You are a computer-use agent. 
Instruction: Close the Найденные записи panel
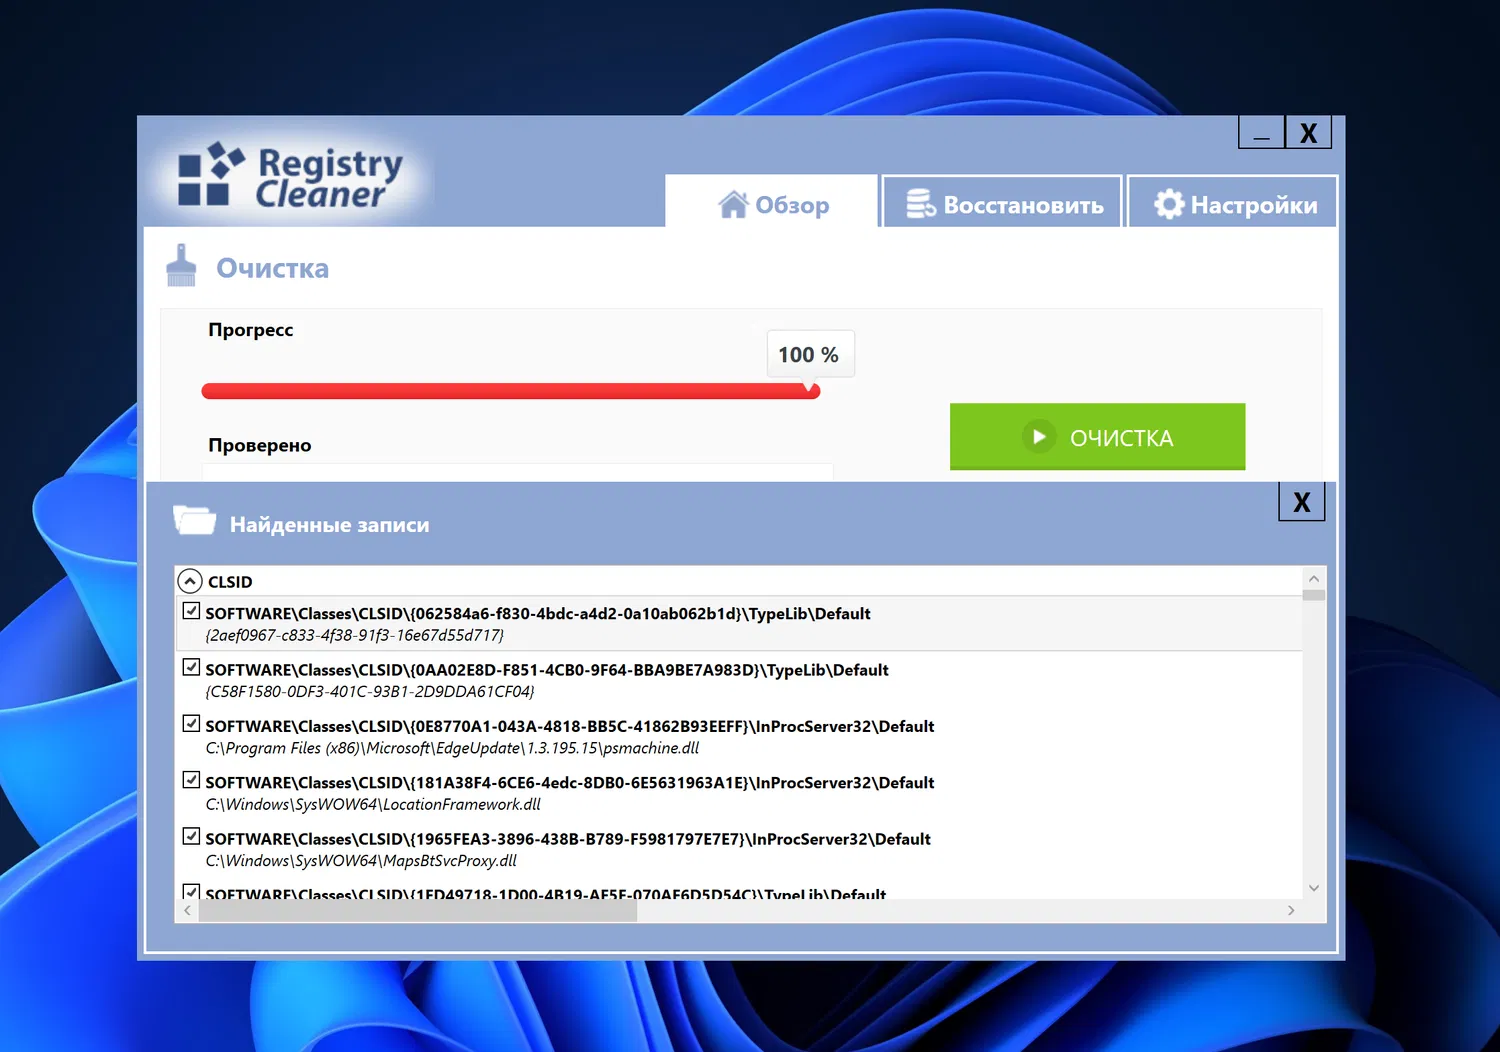click(1301, 501)
